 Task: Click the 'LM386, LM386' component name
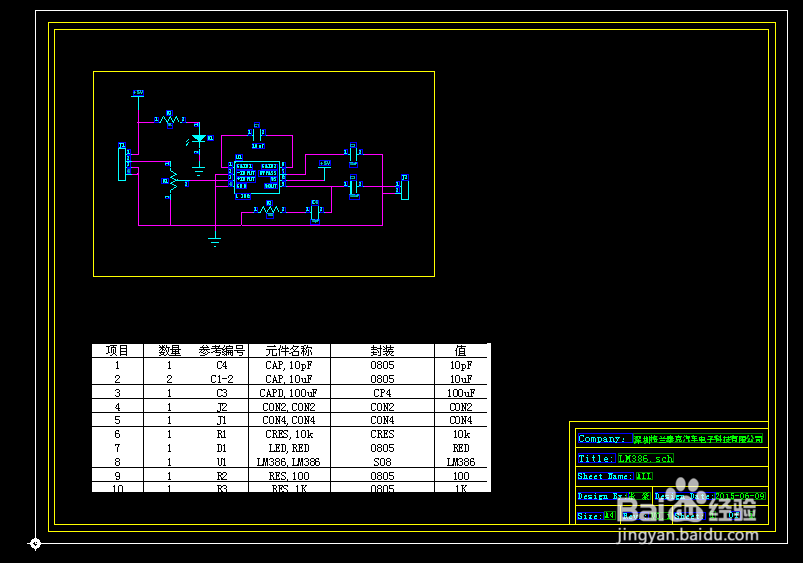[288, 462]
